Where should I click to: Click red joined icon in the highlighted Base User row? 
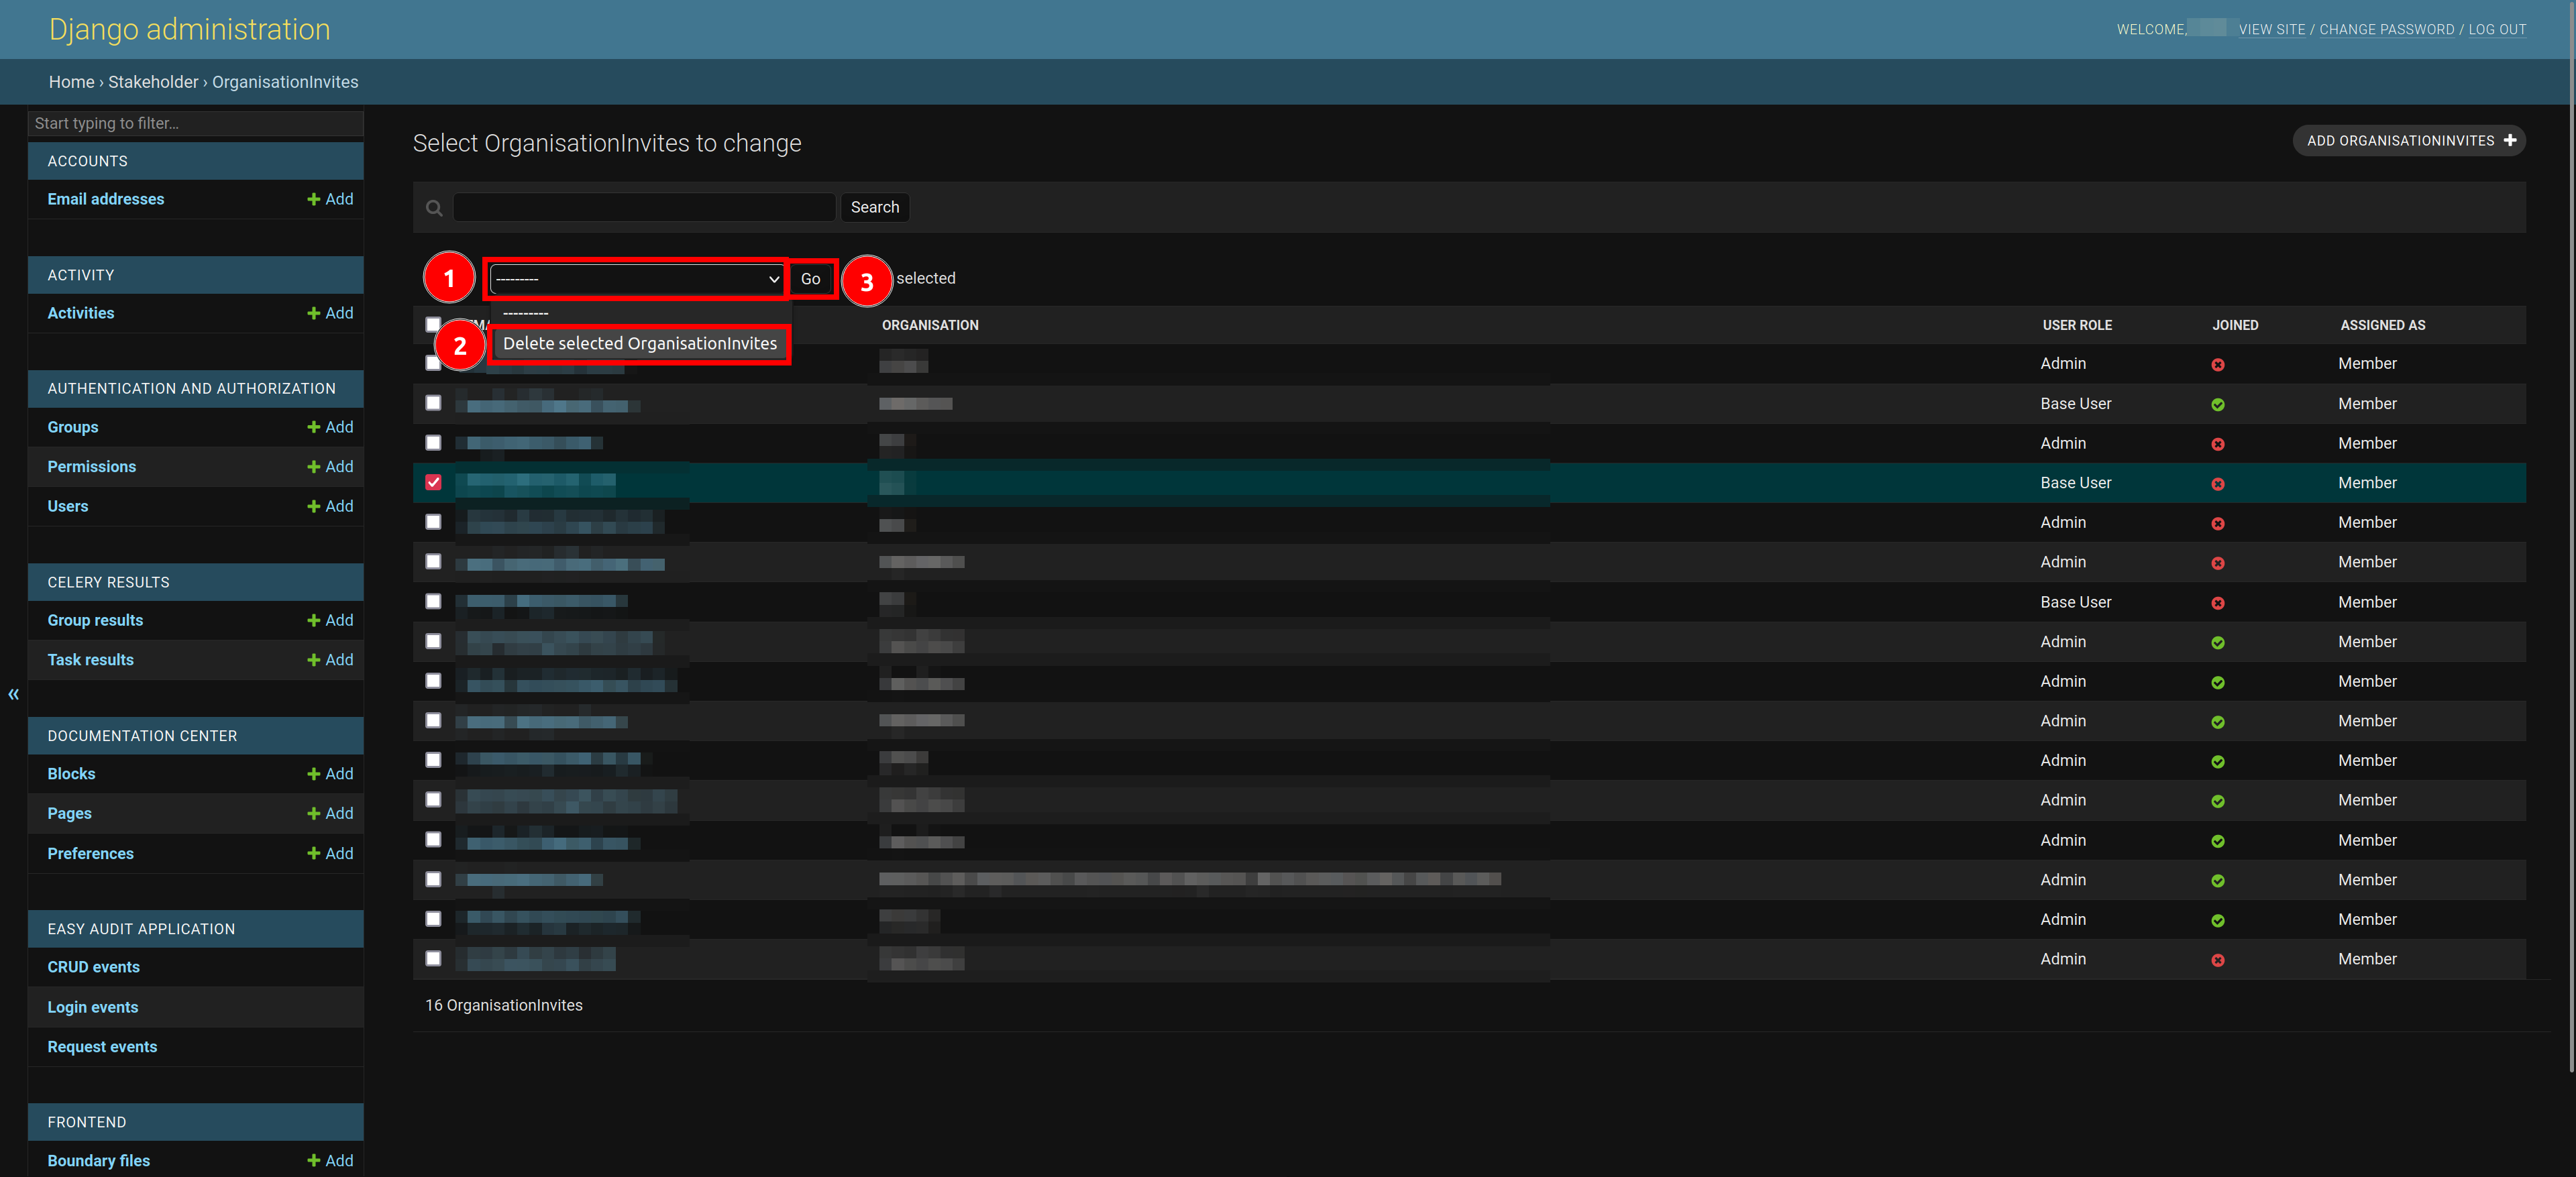coord(2217,484)
